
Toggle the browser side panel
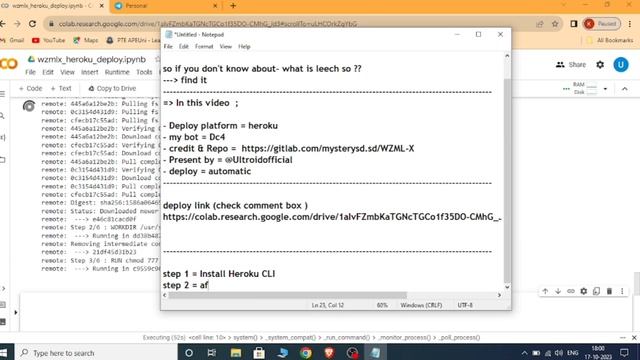tap(573, 24)
